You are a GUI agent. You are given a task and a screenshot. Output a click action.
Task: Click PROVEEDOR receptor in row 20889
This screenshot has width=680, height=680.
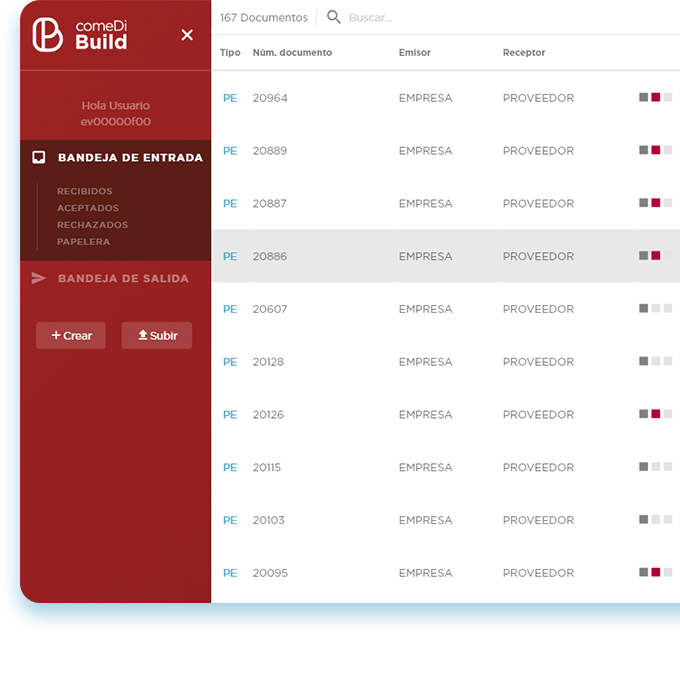[x=538, y=151]
